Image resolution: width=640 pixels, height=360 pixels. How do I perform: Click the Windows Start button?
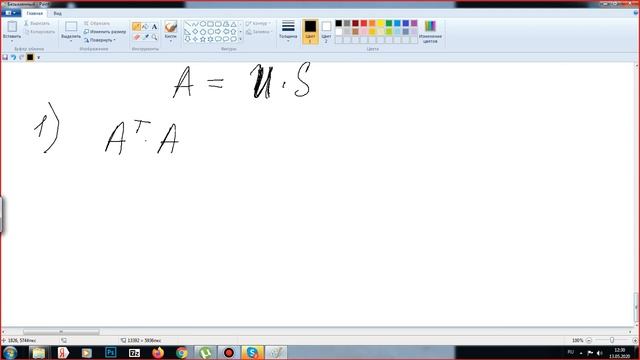pyautogui.click(x=10, y=352)
